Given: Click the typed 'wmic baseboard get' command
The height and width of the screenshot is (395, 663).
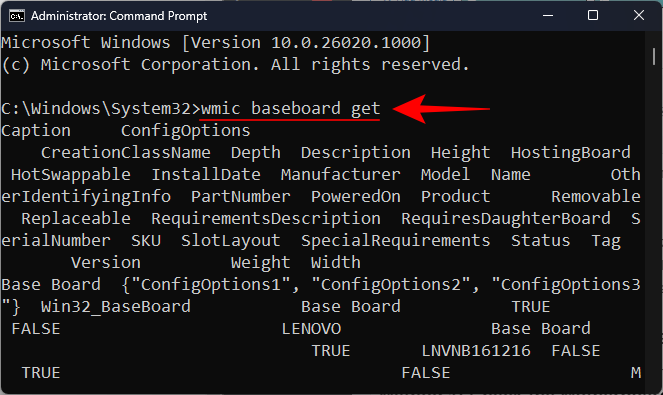Looking at the screenshot, I should (290, 109).
